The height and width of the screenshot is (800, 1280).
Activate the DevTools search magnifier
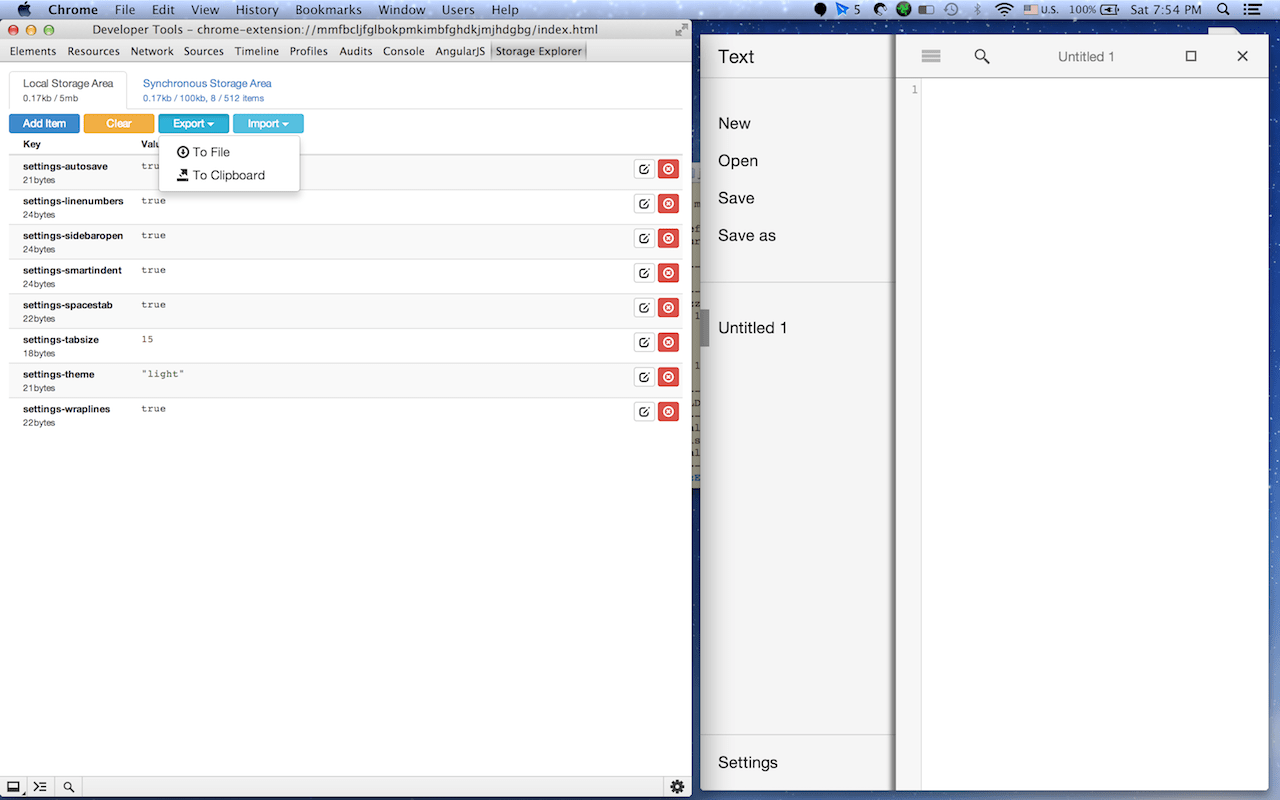(68, 786)
